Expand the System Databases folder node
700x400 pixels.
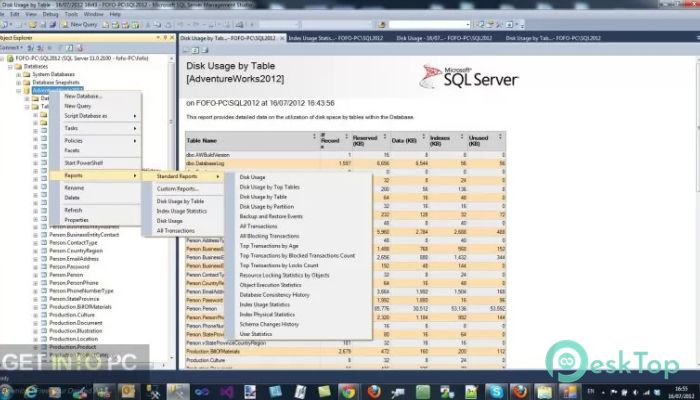tap(18, 75)
